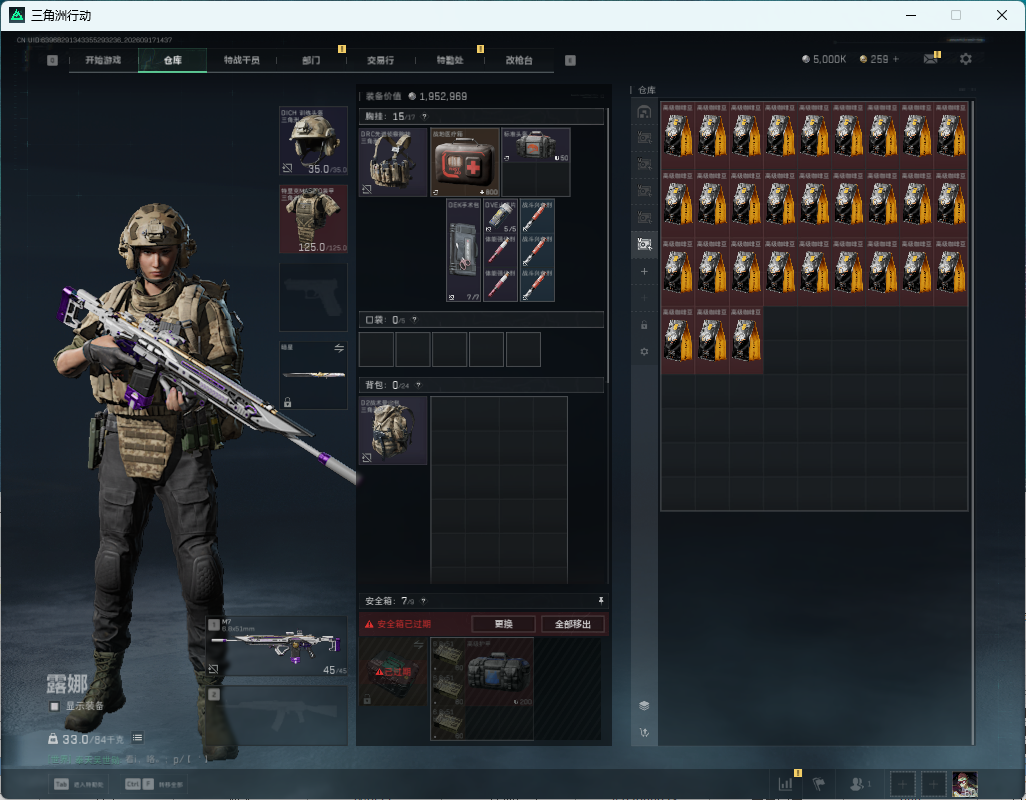Open the player avatar portrait
1026x800 pixels.
[964, 784]
